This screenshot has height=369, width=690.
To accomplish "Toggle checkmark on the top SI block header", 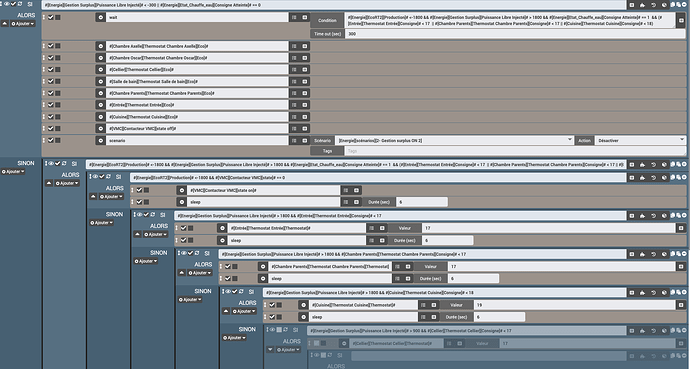I will (13, 4).
